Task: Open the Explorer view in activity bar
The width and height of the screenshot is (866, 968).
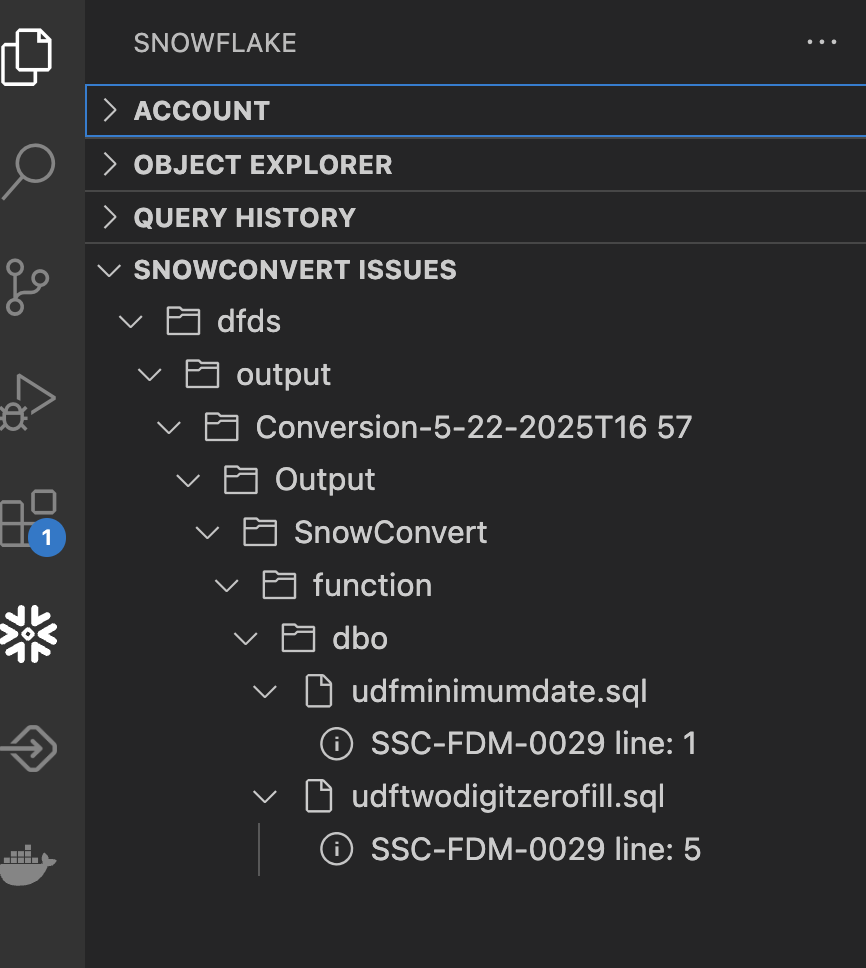Action: tap(28, 57)
